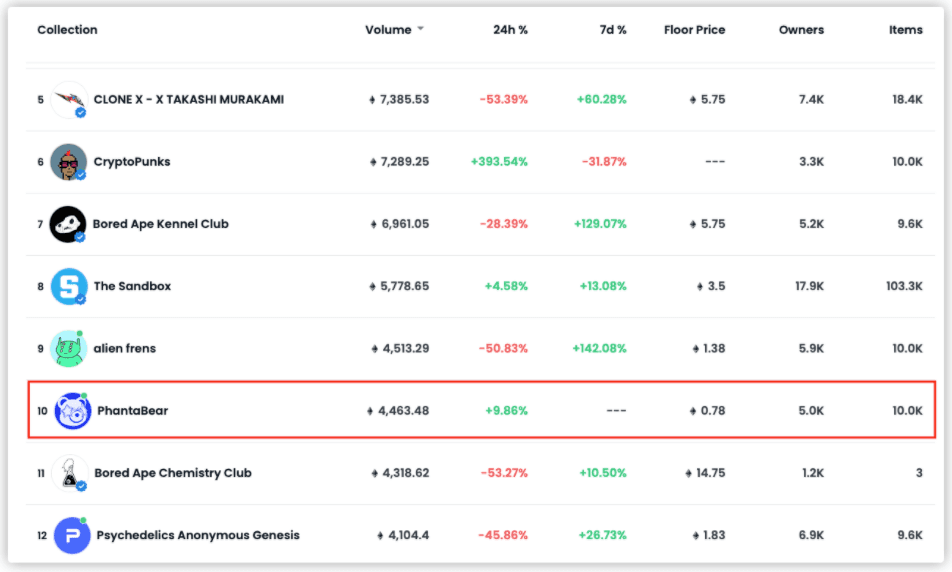Open the alien frens avatar icon

coord(69,349)
